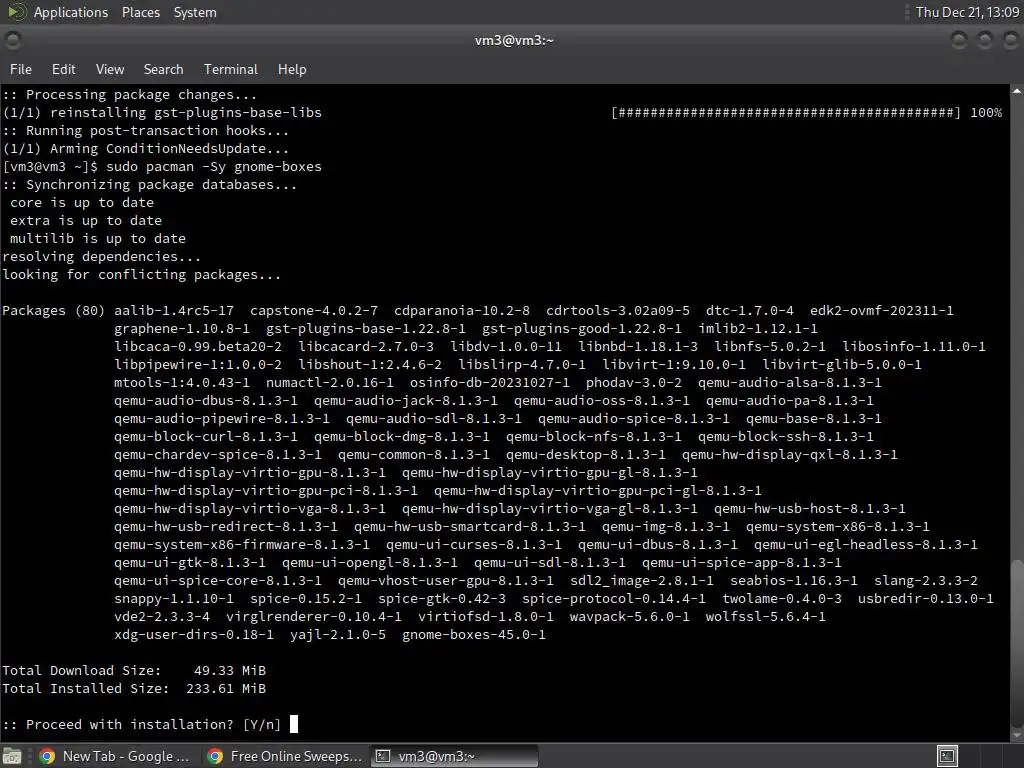Click the 'Running post-transaction hooks...' line
This screenshot has width=1024, height=768.
[145, 131]
